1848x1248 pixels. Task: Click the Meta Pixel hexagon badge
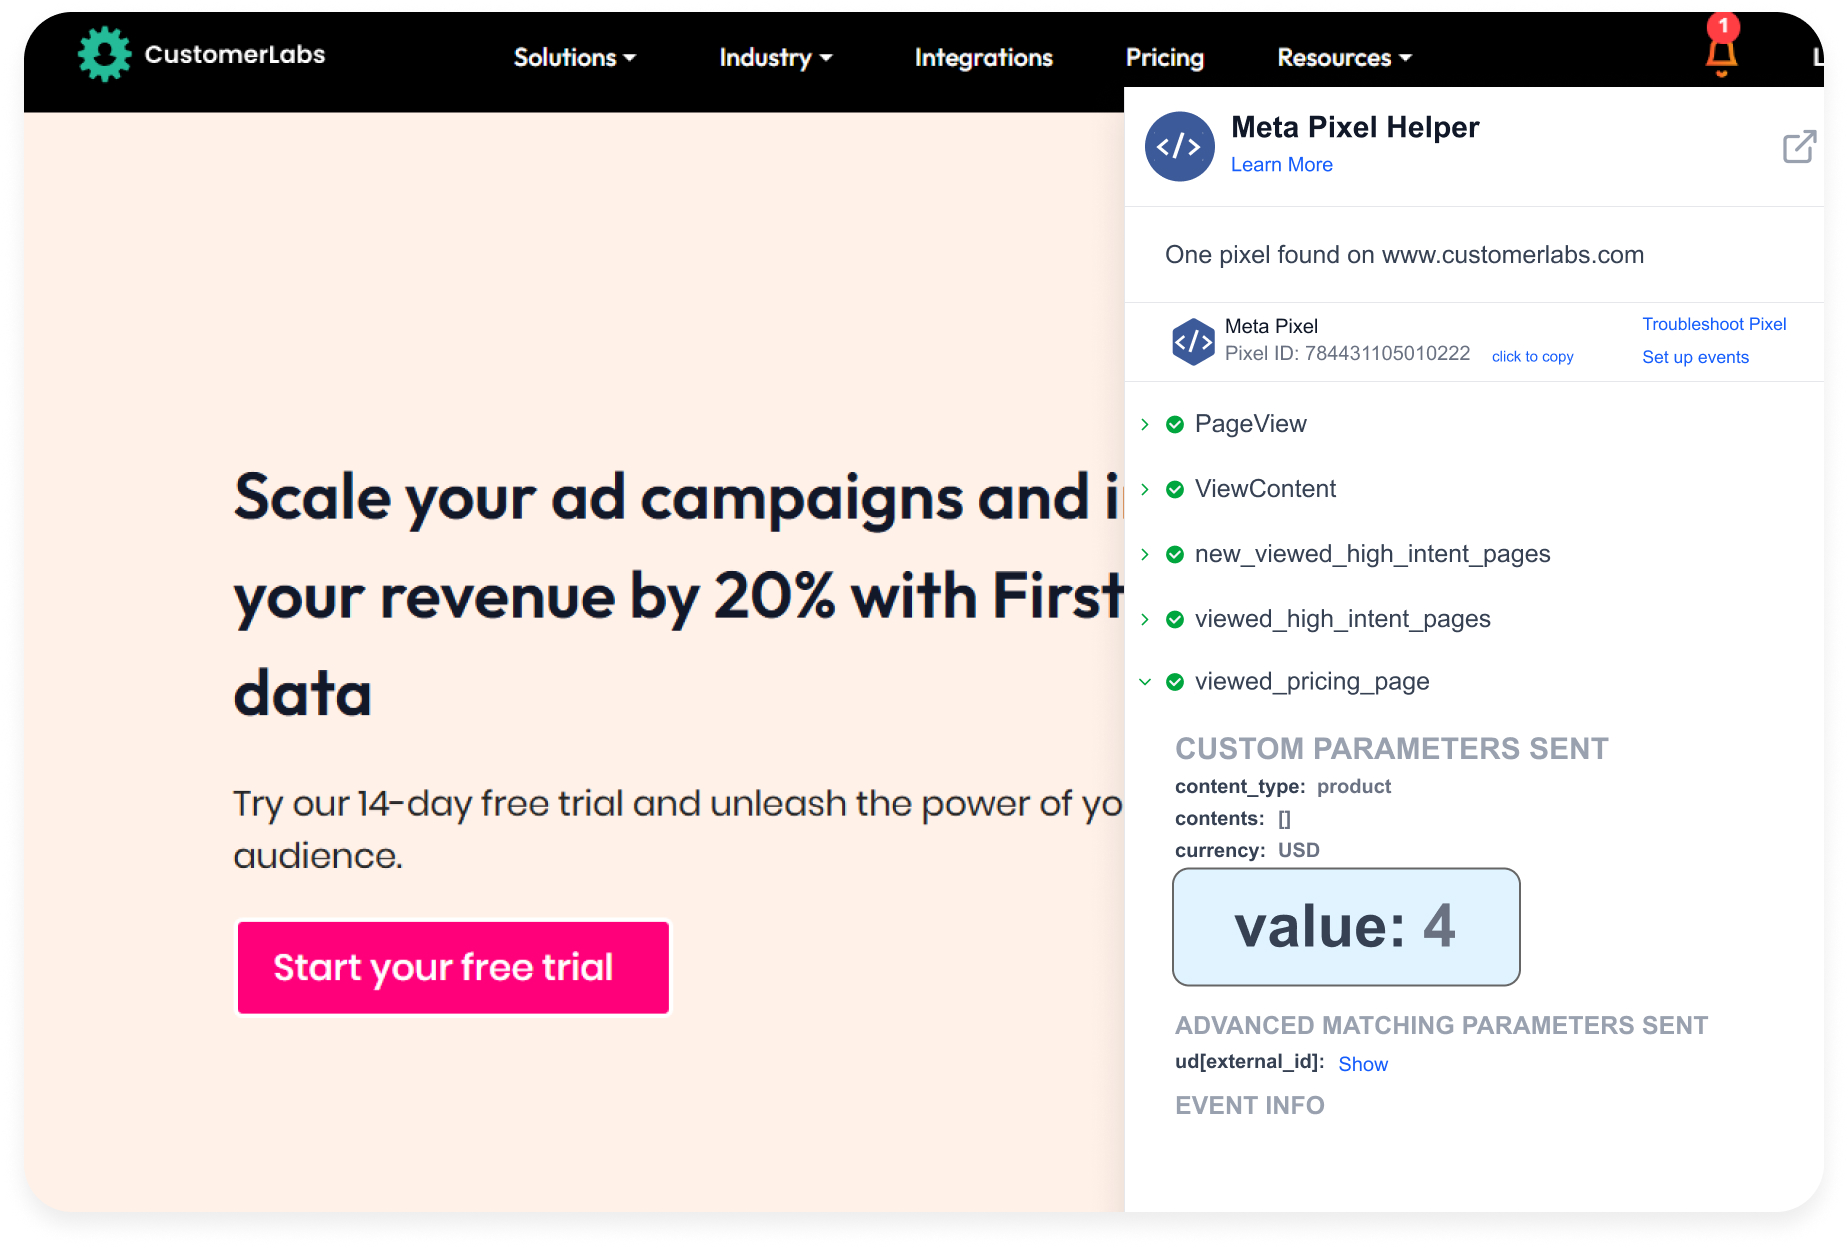coord(1192,341)
